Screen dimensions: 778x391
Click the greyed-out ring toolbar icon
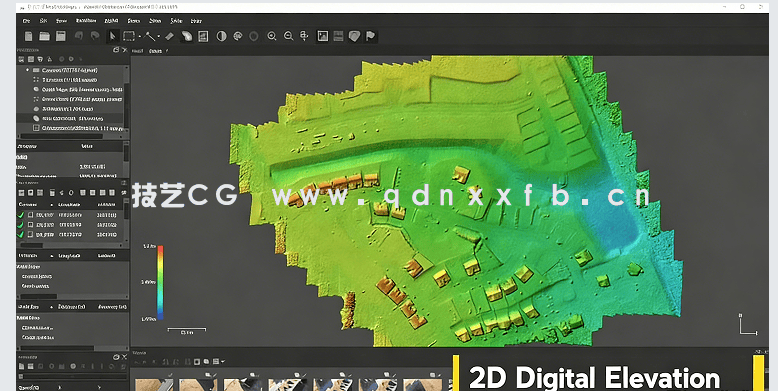coord(254,36)
